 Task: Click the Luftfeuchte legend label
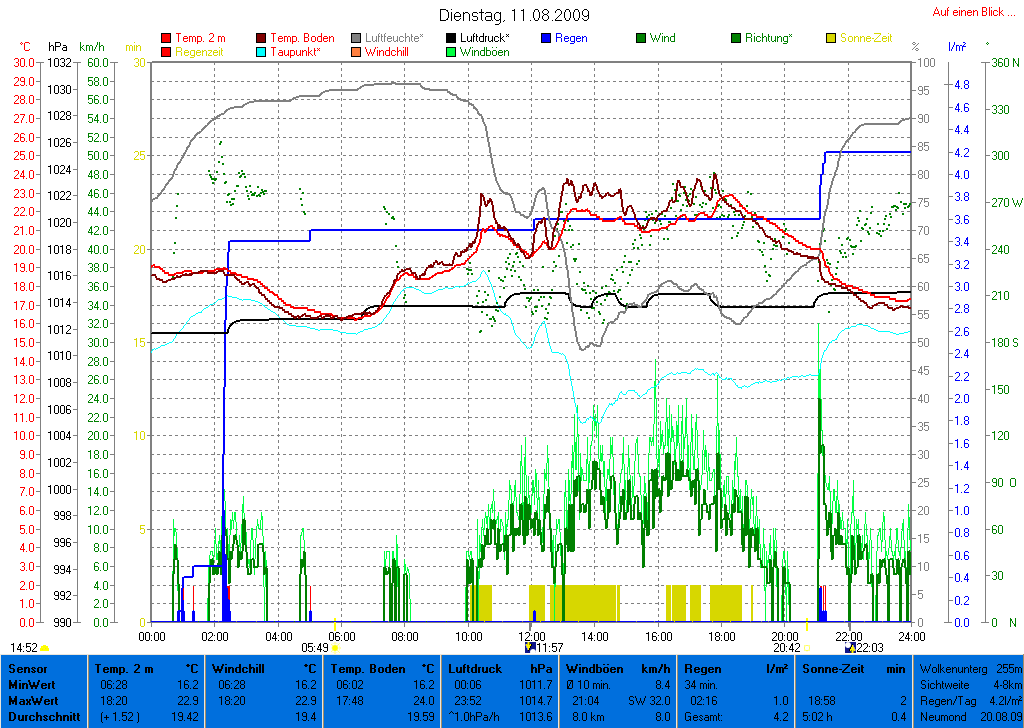tap(394, 38)
